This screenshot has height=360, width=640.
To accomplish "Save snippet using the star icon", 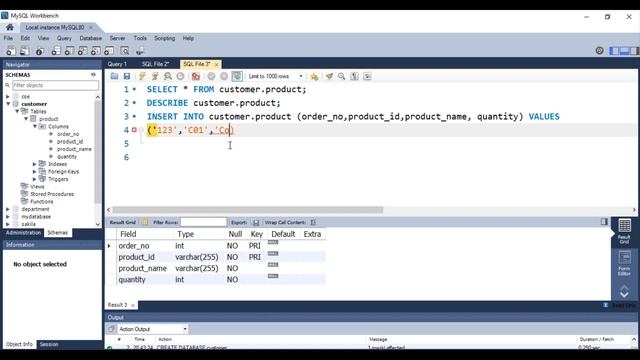I will (x=314, y=76).
